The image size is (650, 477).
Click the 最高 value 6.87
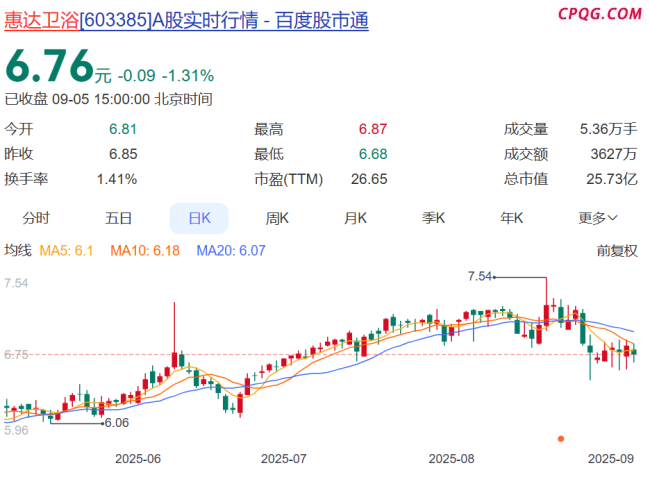click(x=373, y=129)
